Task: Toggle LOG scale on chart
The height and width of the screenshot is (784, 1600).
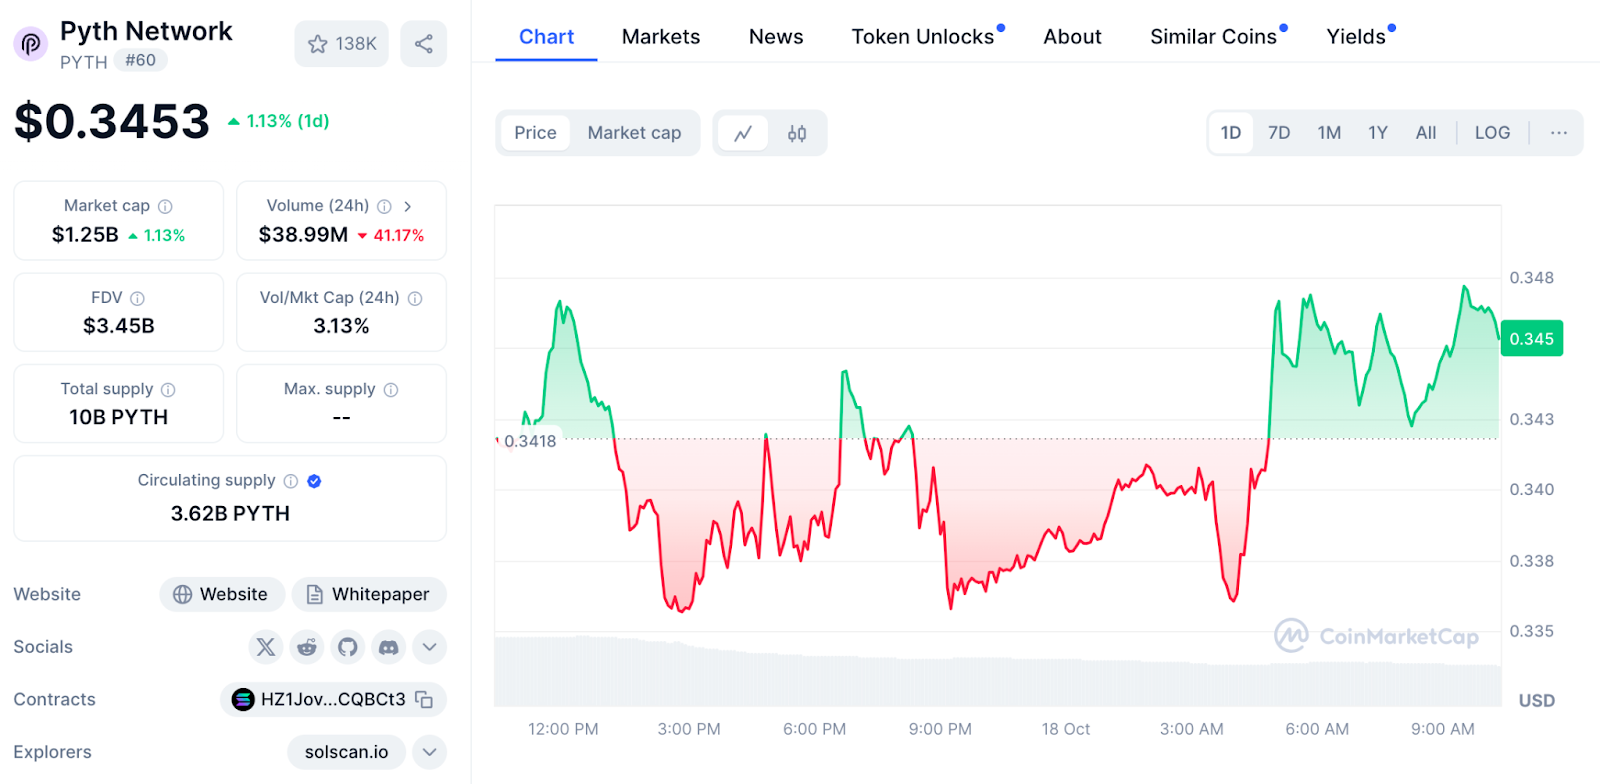Action: [x=1492, y=133]
